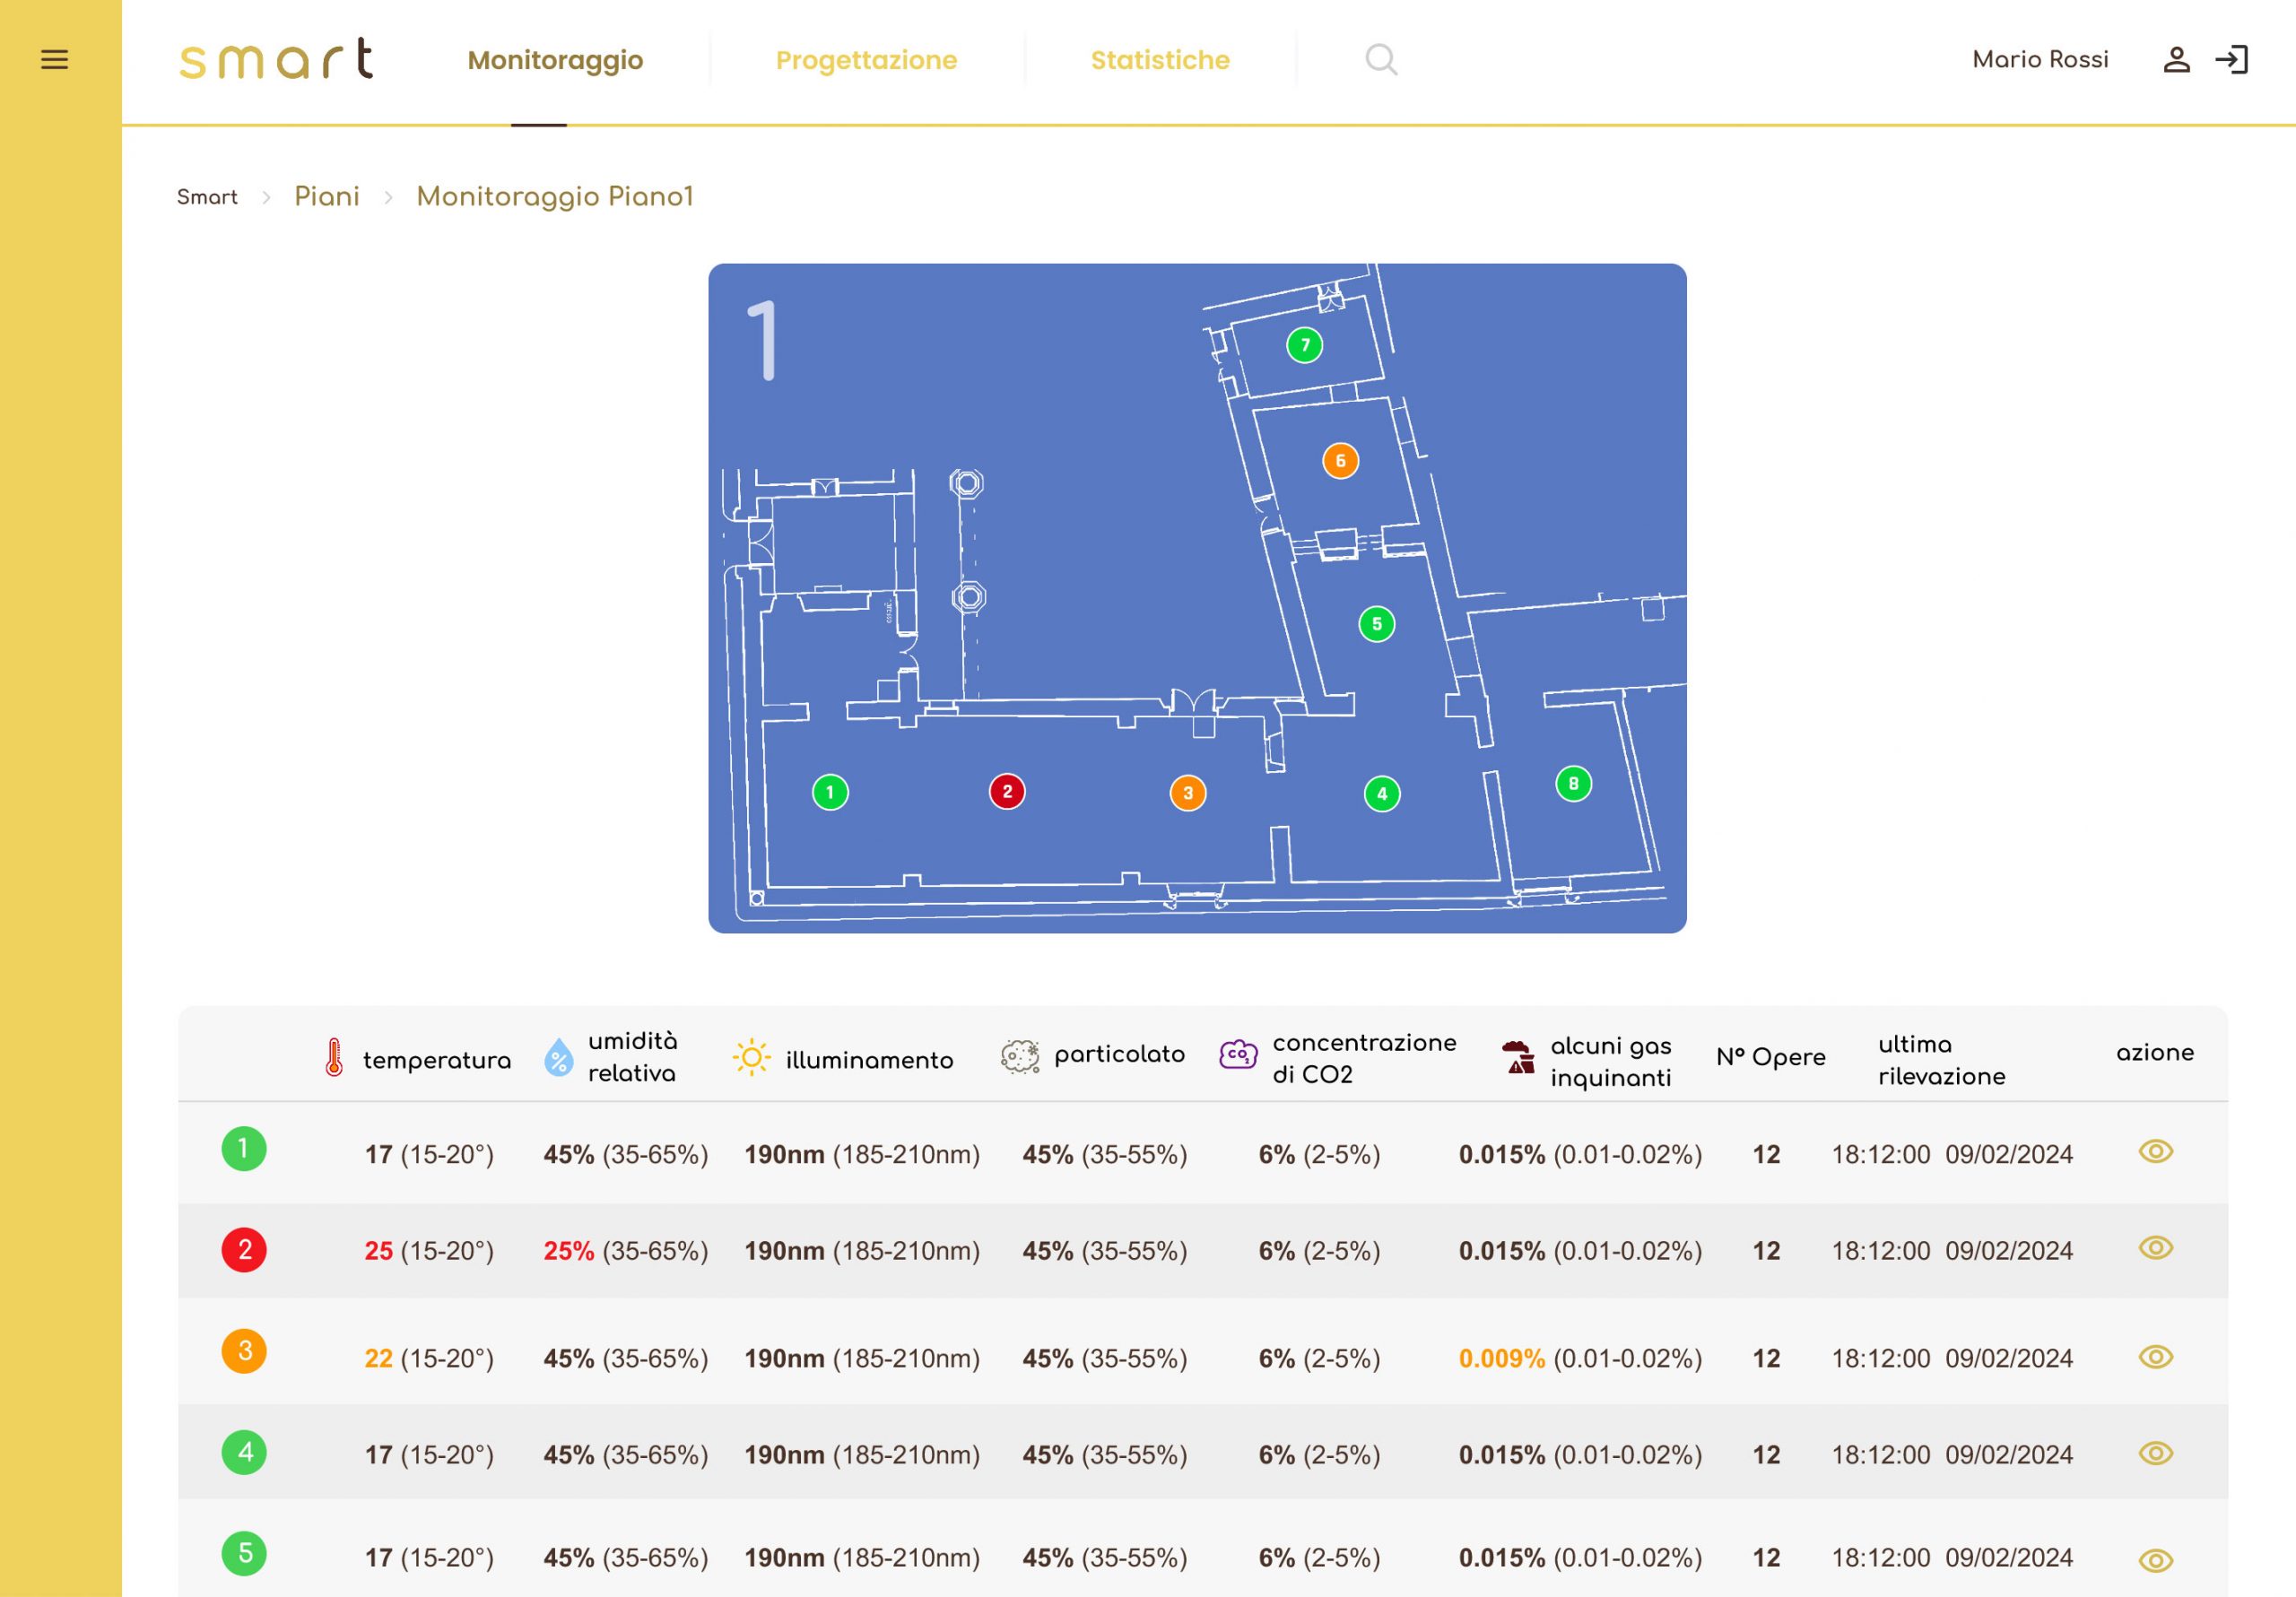Click Monitoraggio Piano1 breadcrumb
The width and height of the screenshot is (2296, 1597).
pos(555,197)
